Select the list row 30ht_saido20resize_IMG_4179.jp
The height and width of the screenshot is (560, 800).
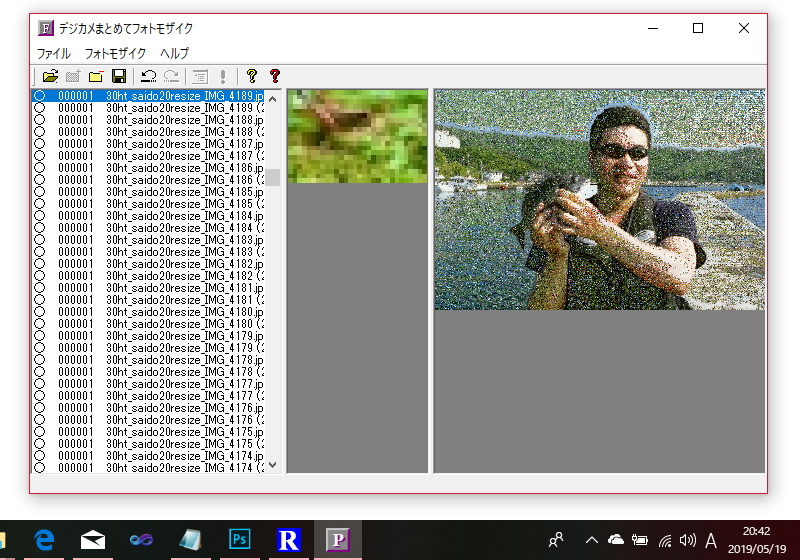click(148, 336)
